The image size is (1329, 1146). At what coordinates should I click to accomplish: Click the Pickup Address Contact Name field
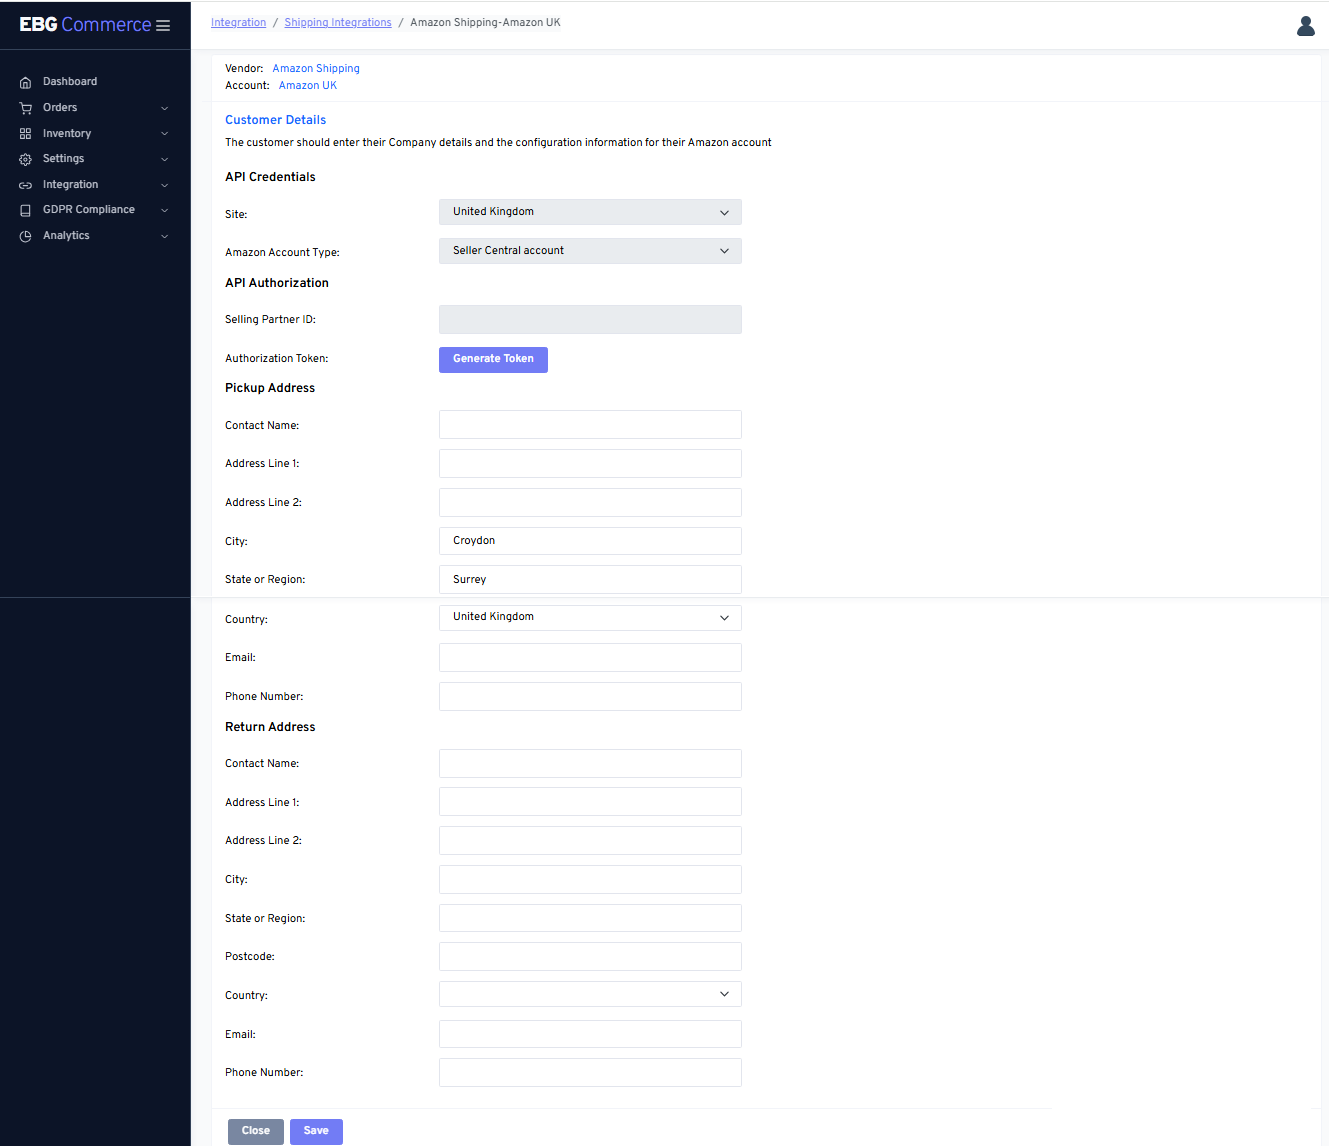tap(590, 425)
